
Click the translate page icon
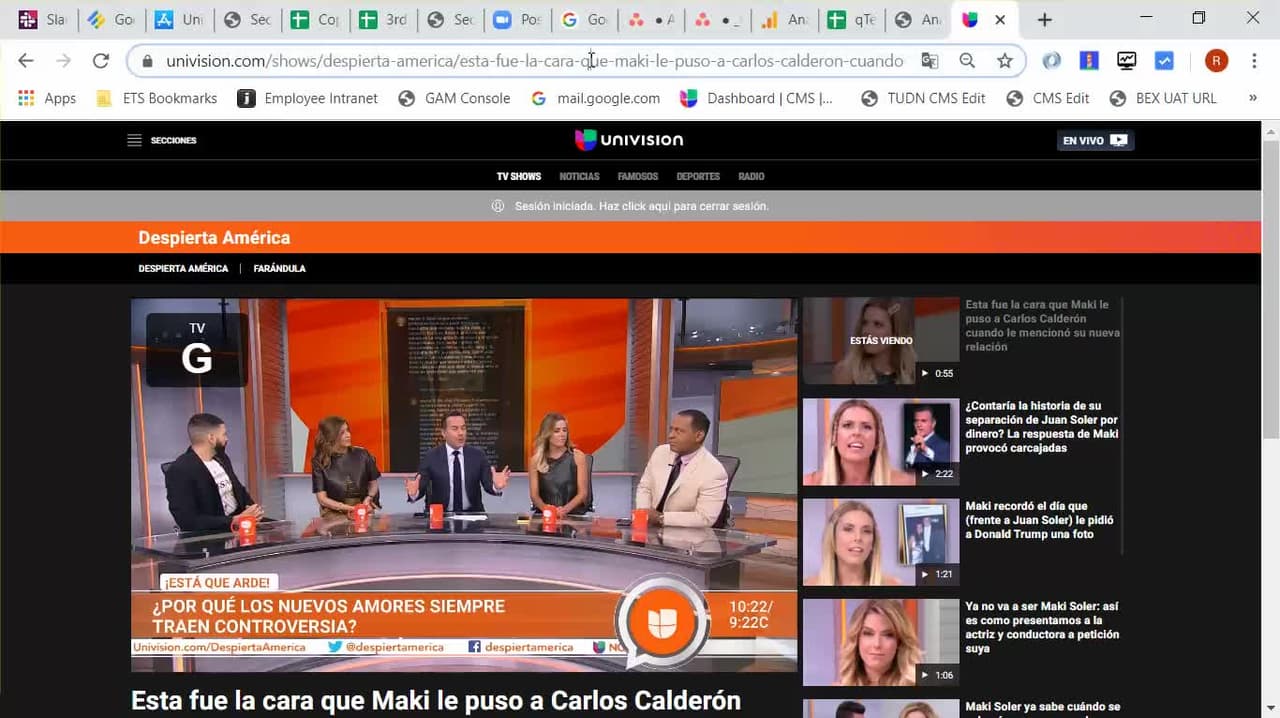click(930, 61)
